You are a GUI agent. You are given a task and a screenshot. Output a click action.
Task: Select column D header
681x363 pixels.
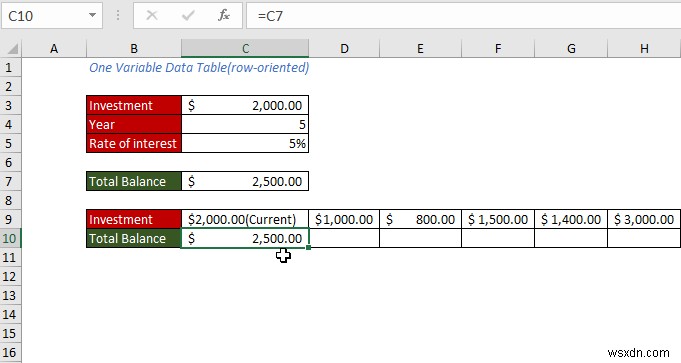tap(344, 49)
